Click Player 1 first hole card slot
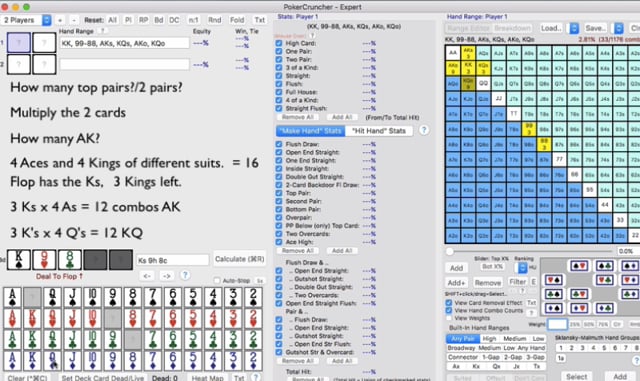This screenshot has width=640, height=381. 18,42
